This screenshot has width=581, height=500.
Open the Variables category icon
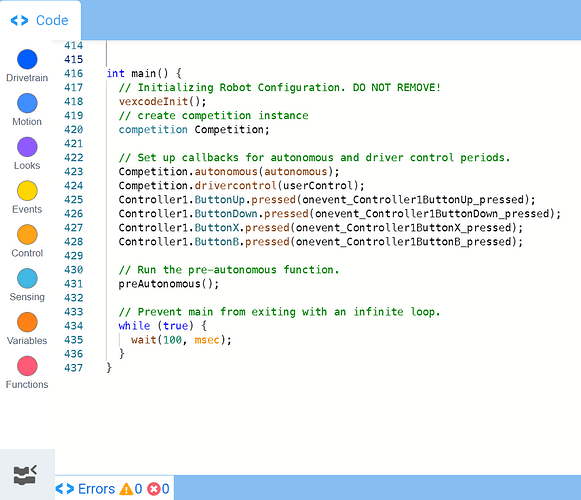(27, 322)
